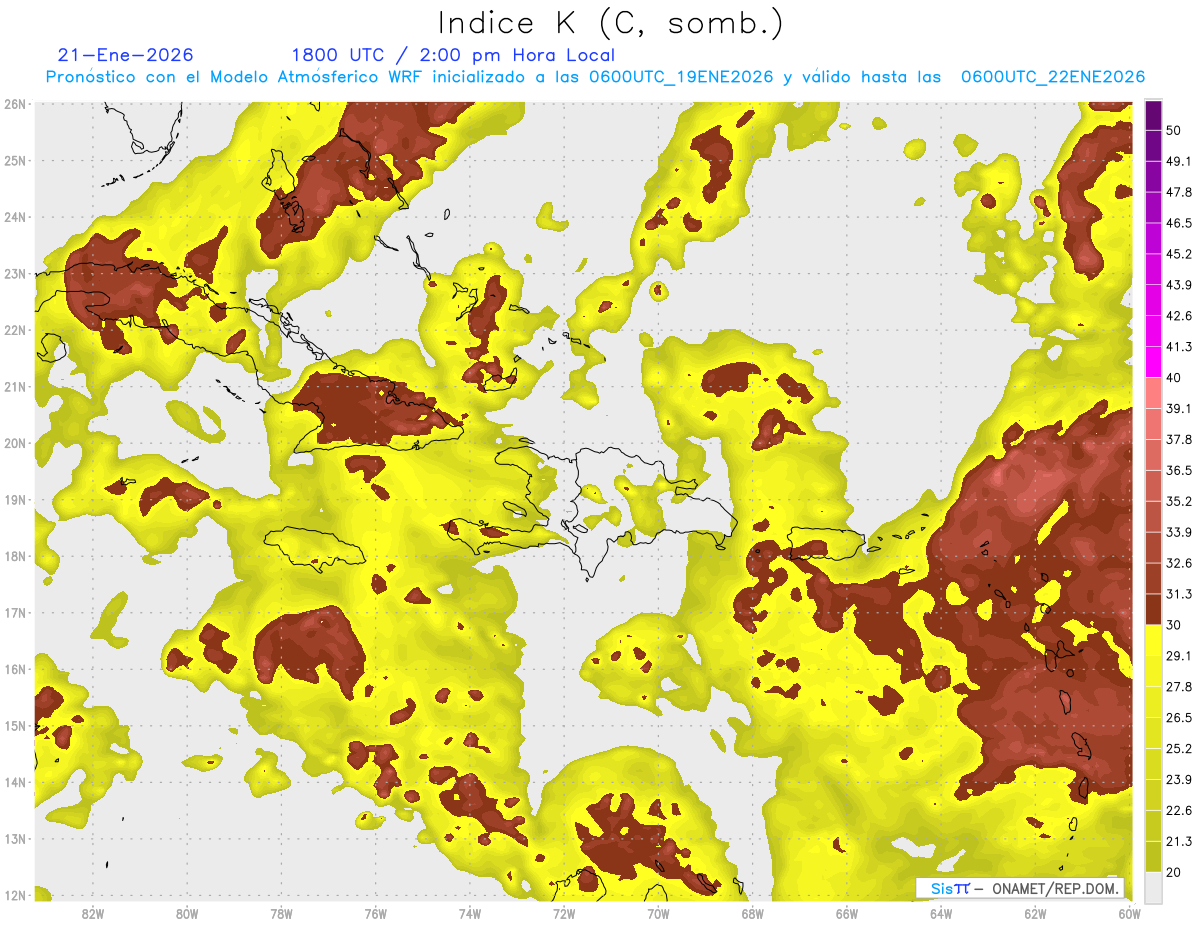Image resolution: width=1200 pixels, height=927 pixels.
Task: Click the 25N latitude label
Action: (x=15, y=160)
